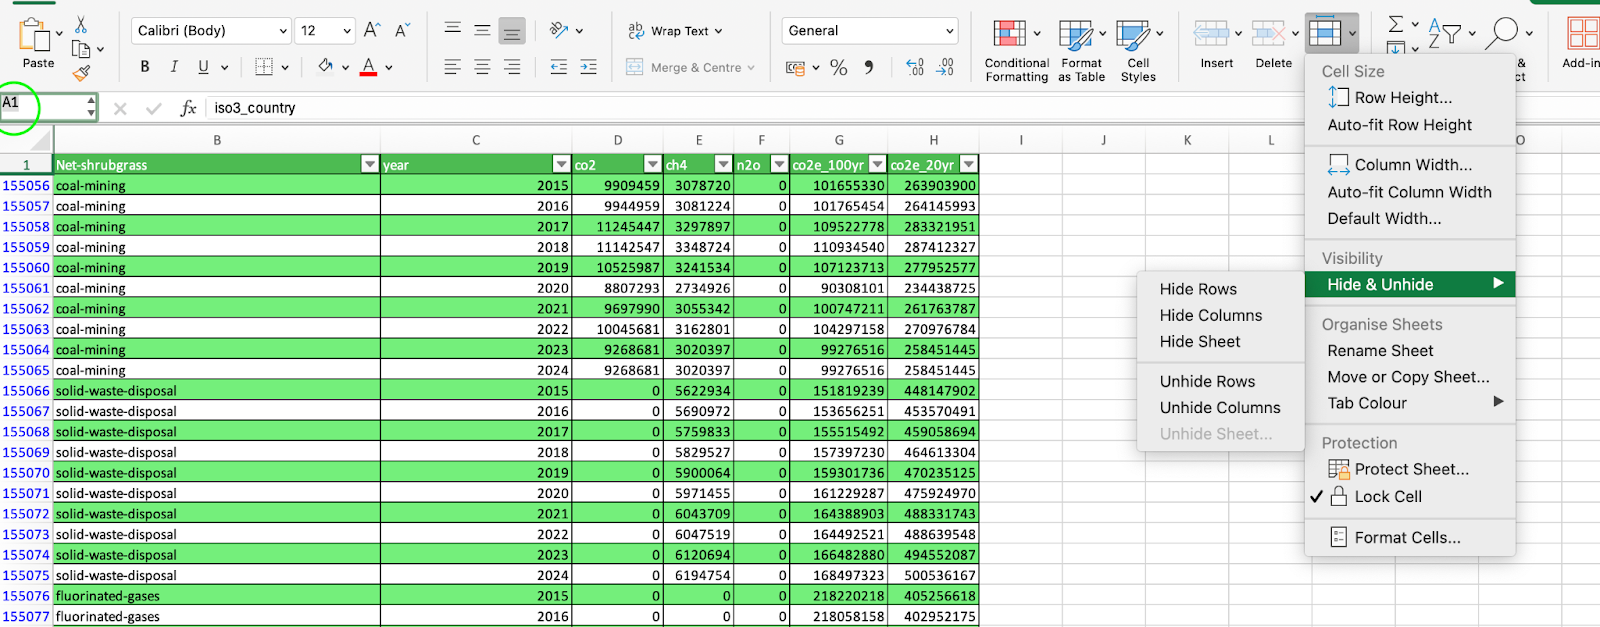Open the Add-ins icon

[x=1582, y=41]
